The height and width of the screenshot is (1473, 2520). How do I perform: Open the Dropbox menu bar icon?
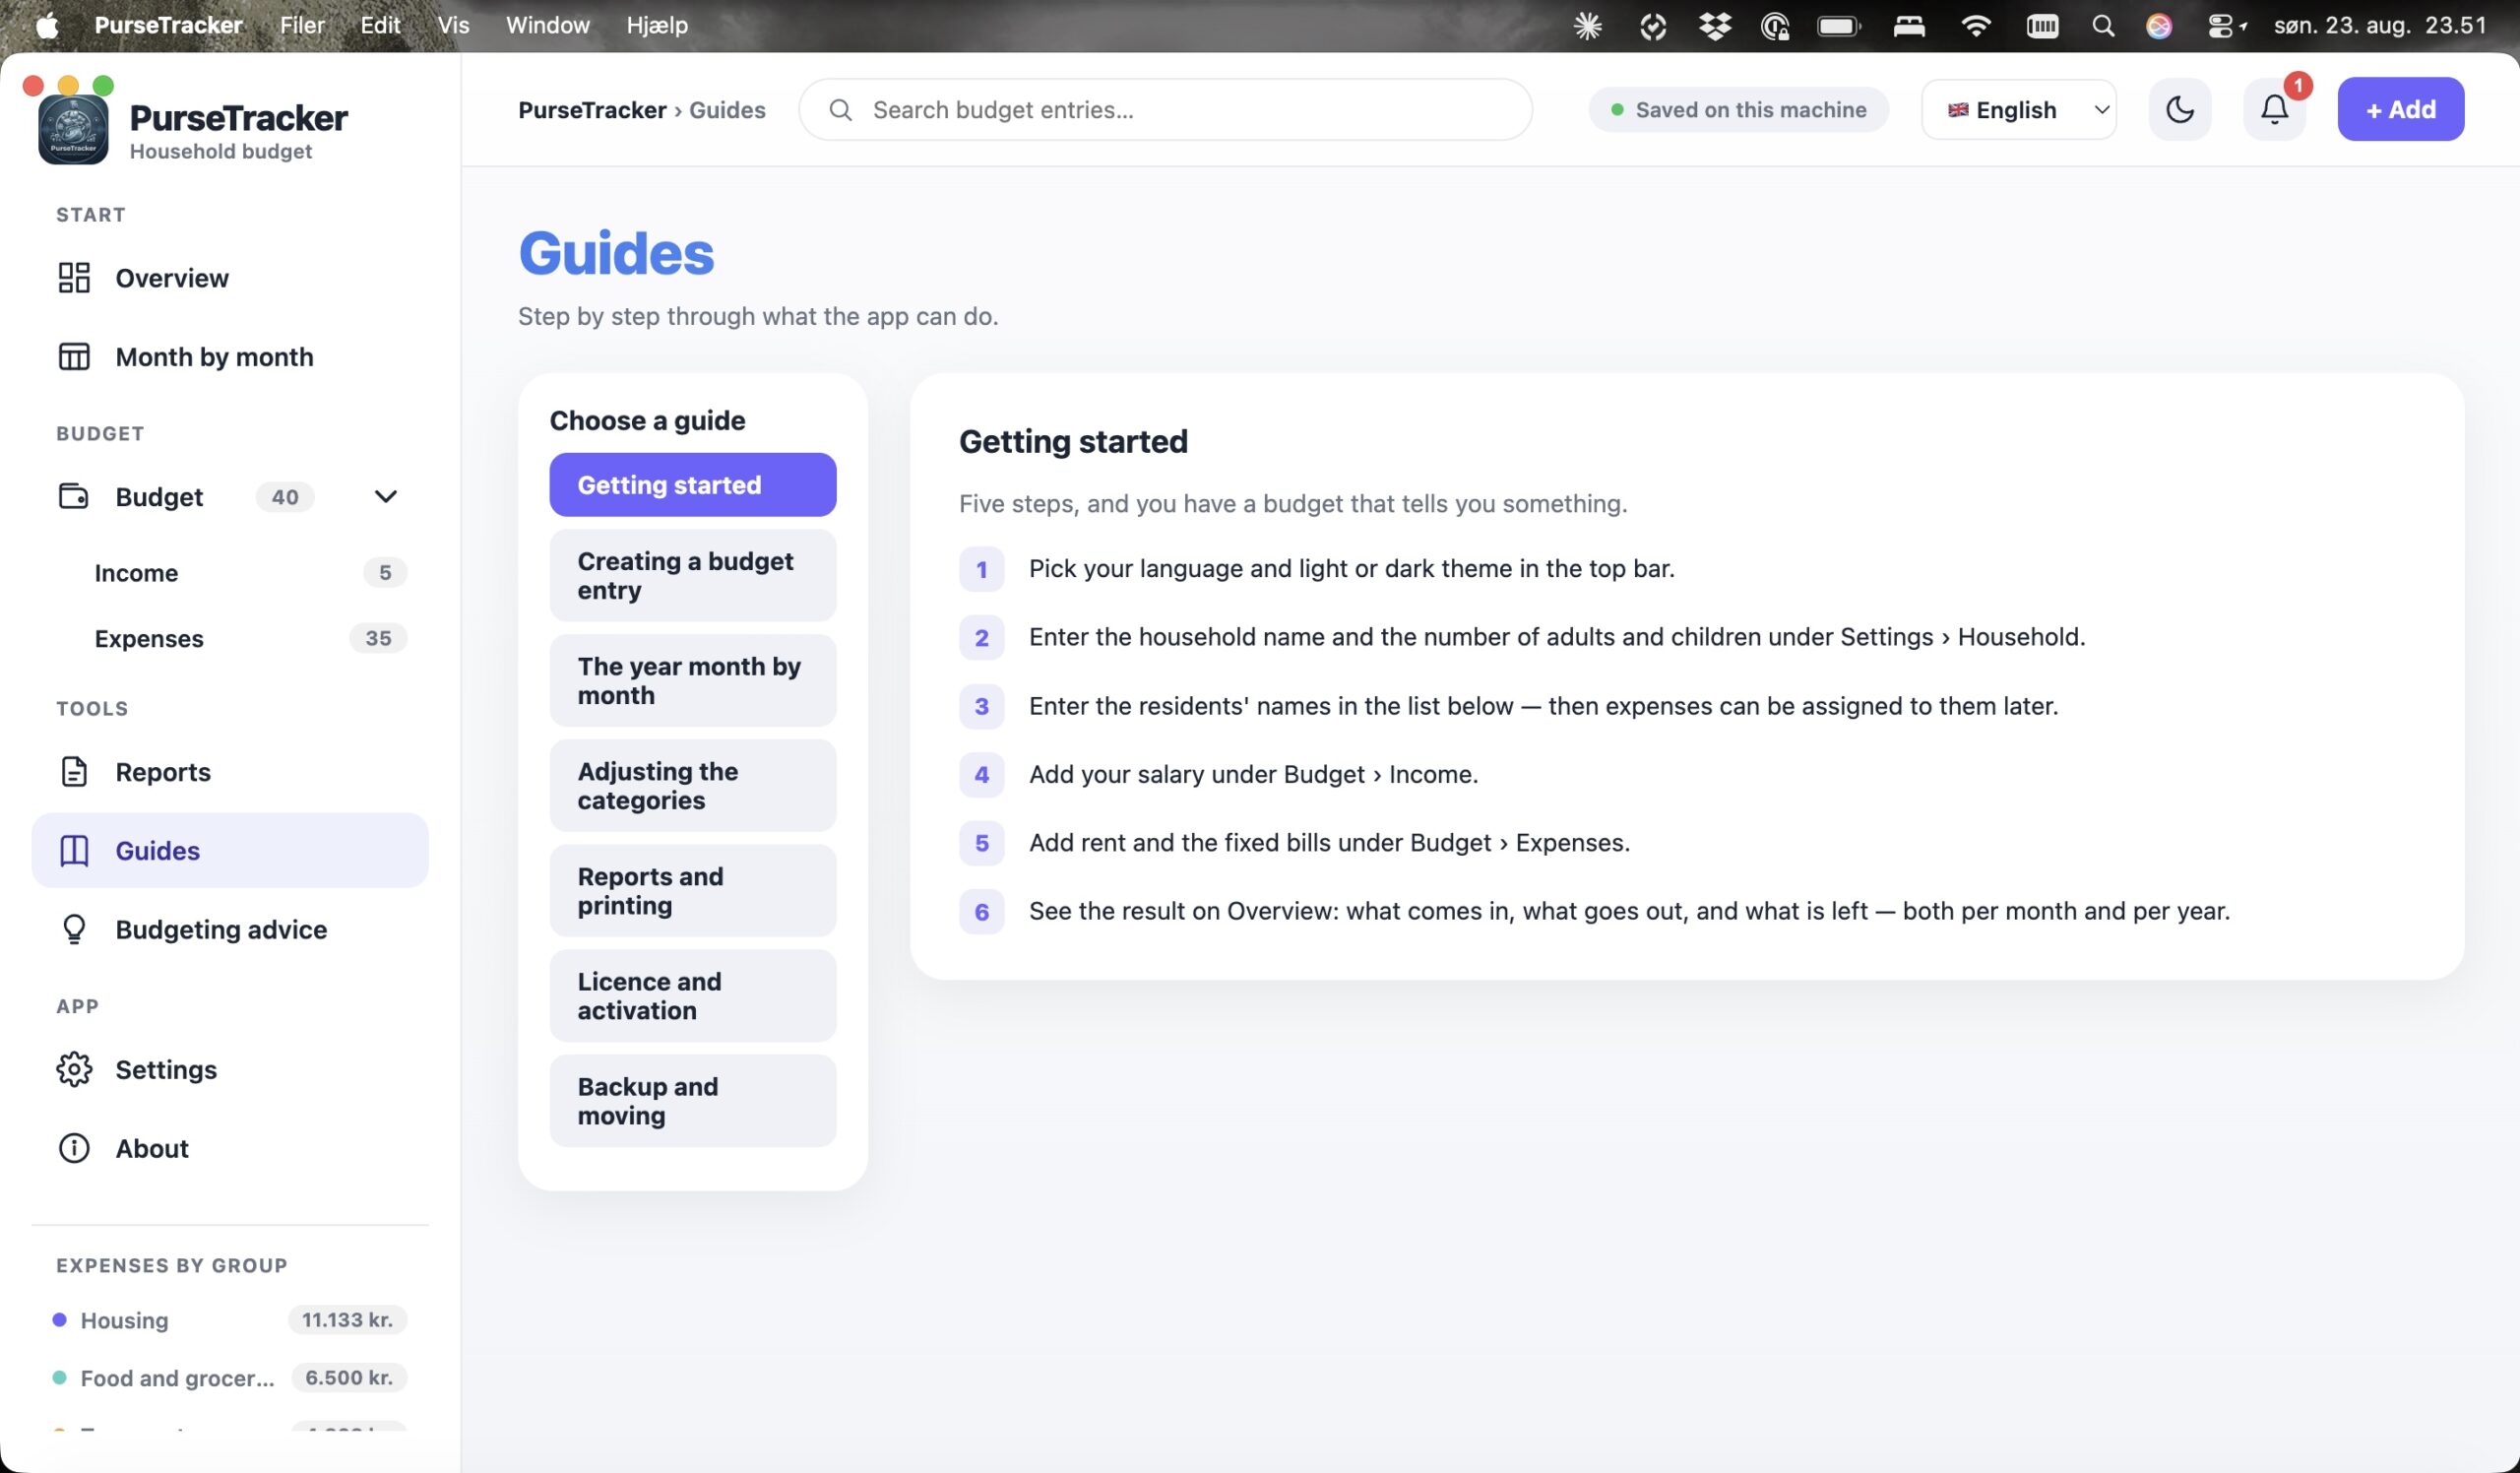tap(1714, 25)
